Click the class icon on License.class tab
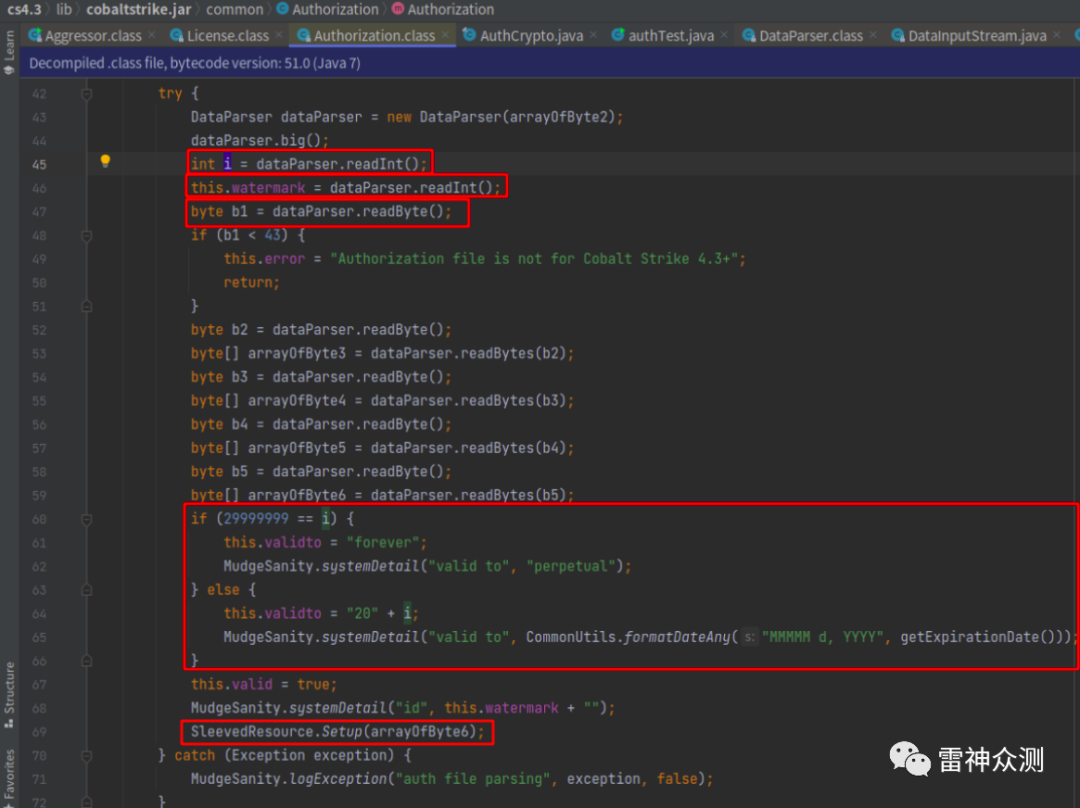 (176, 35)
